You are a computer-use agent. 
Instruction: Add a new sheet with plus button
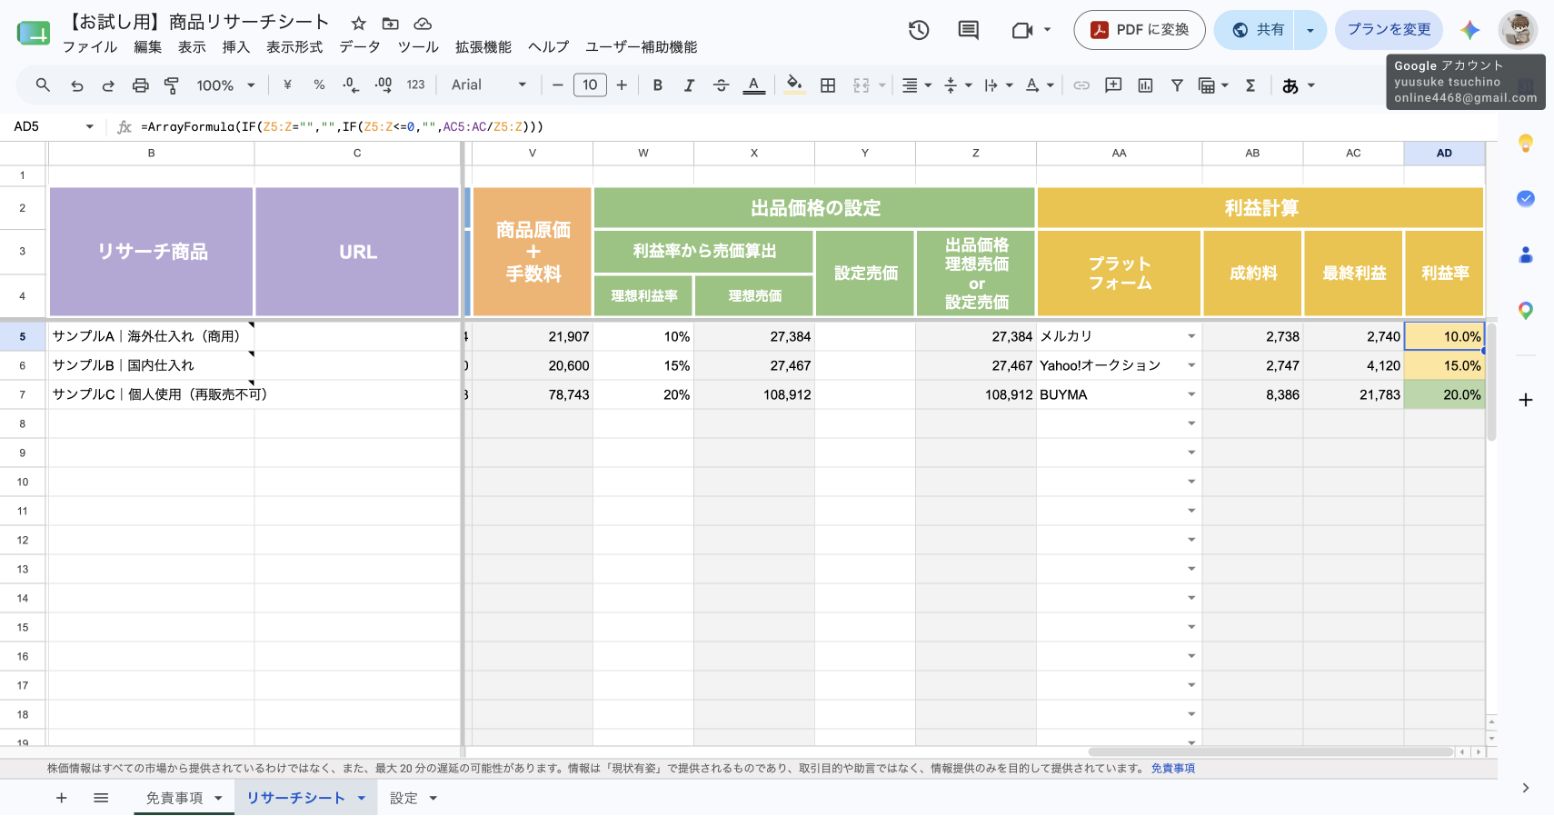click(x=61, y=798)
